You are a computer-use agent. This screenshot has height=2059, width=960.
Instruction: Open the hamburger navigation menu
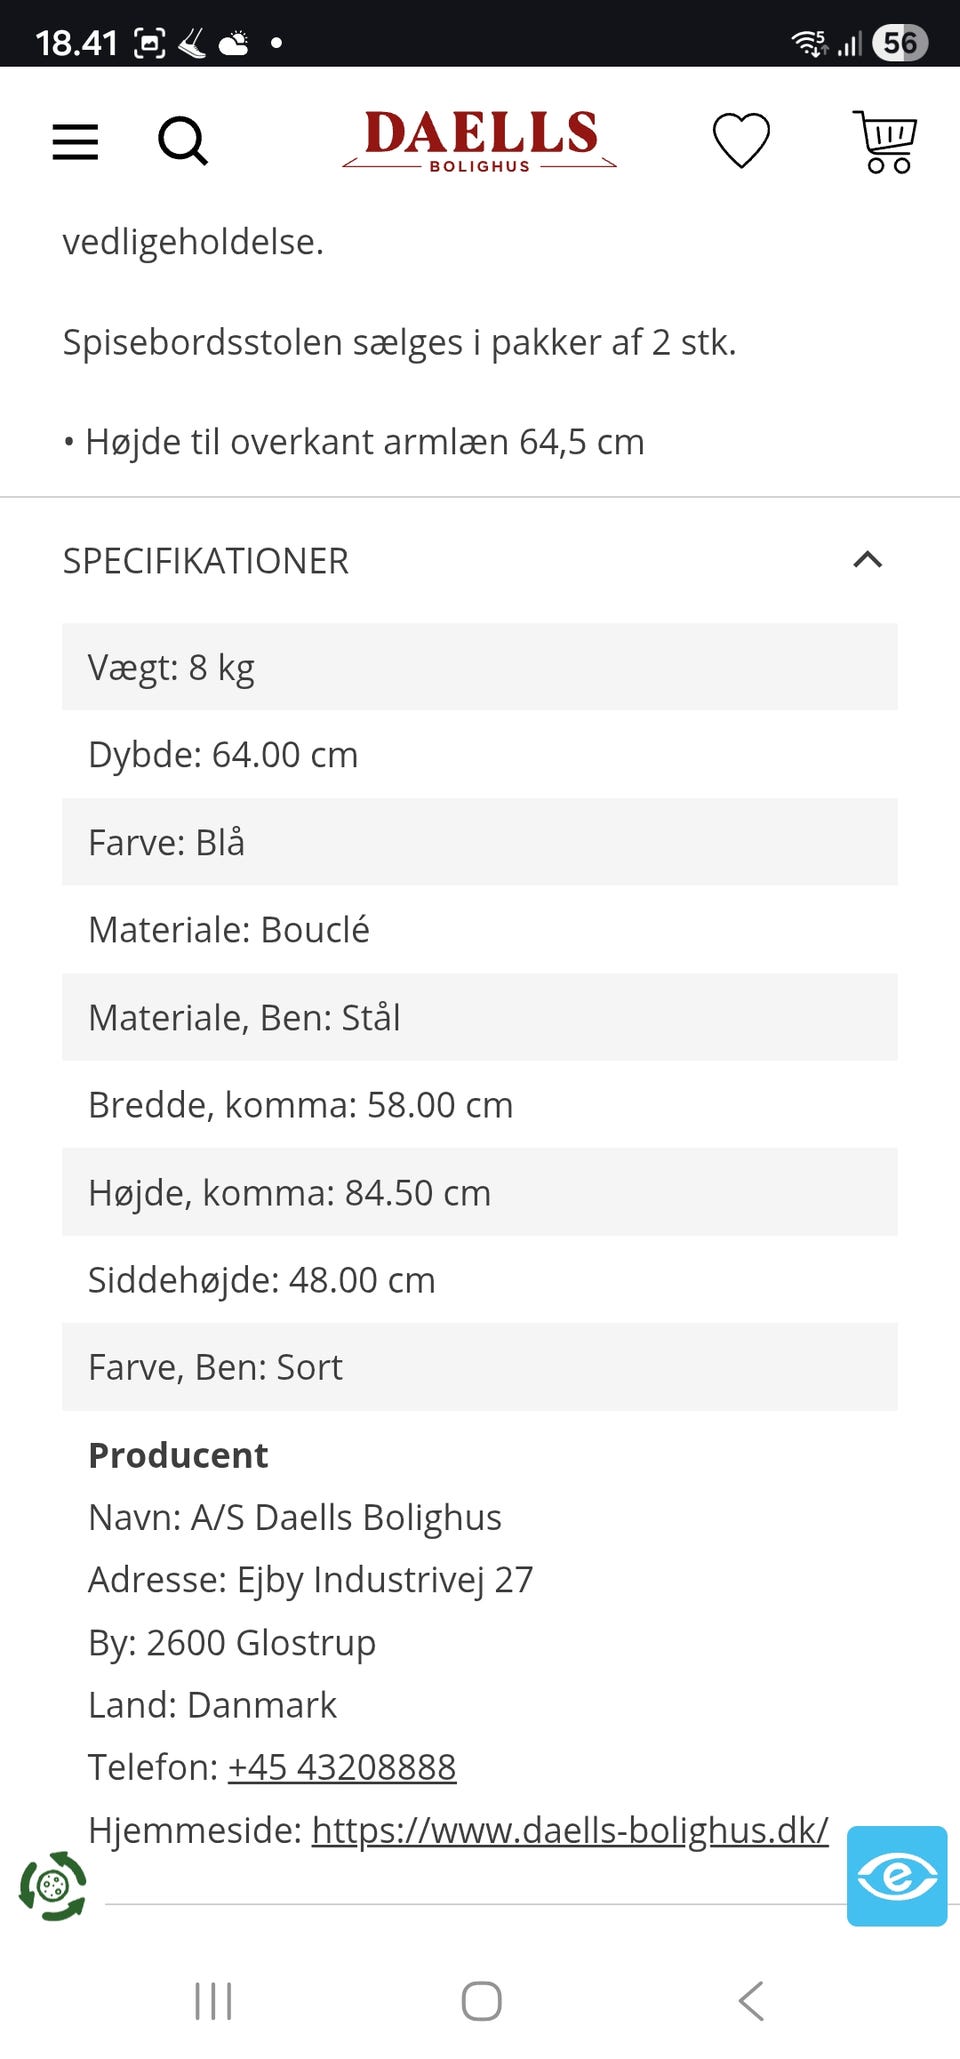pyautogui.click(x=74, y=141)
